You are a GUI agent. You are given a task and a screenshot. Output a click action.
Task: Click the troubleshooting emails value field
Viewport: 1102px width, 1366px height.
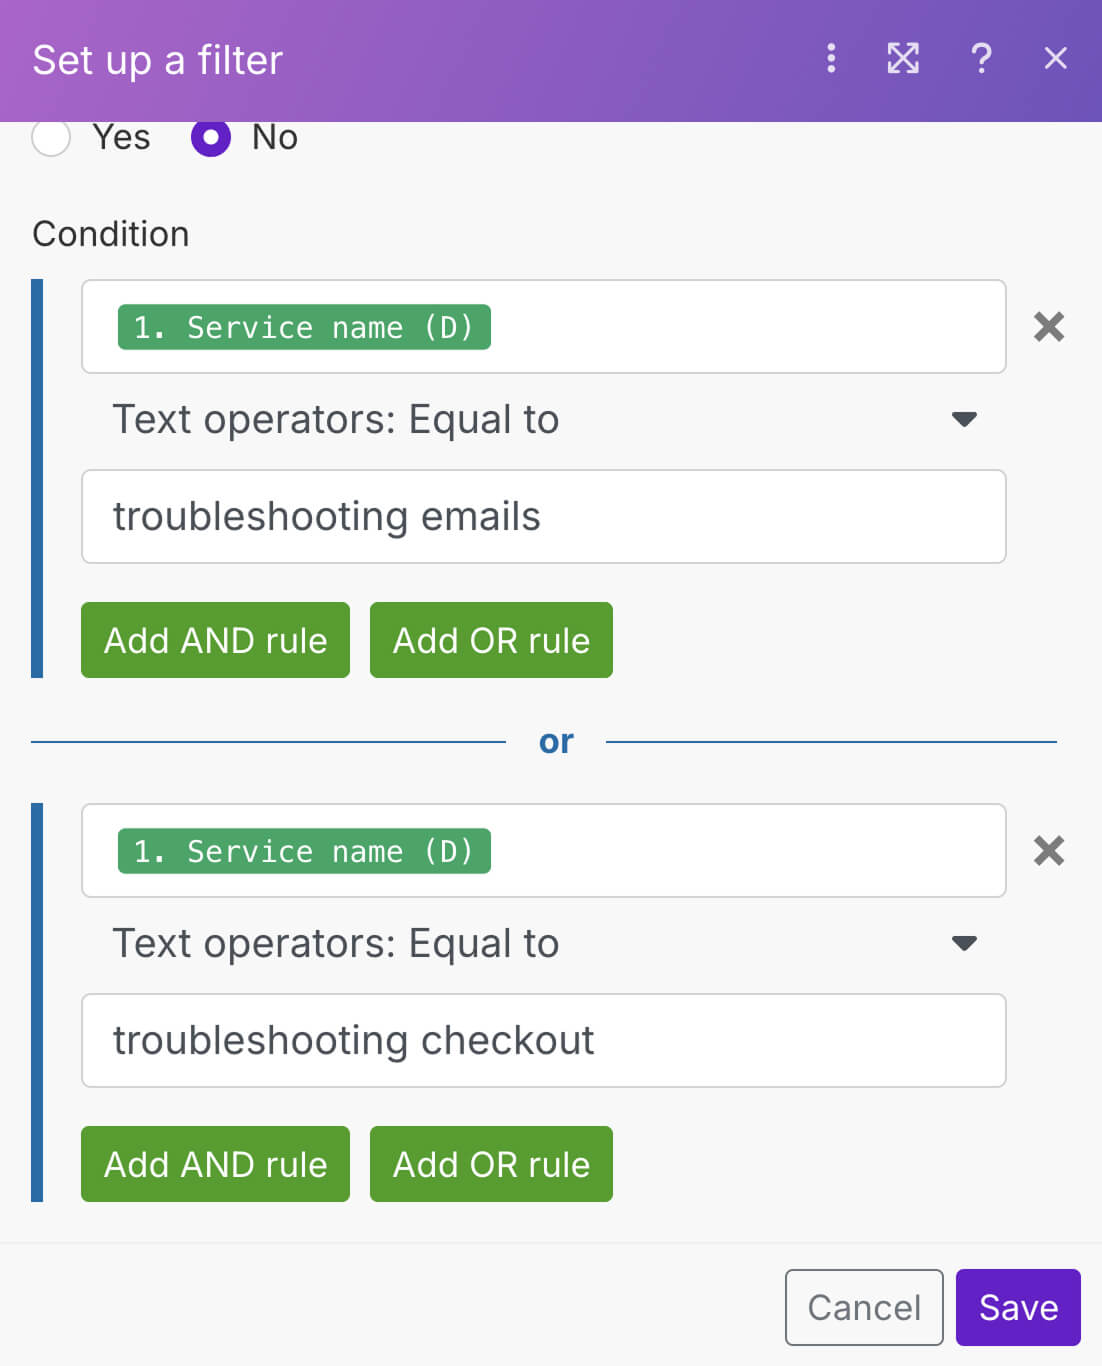(544, 517)
